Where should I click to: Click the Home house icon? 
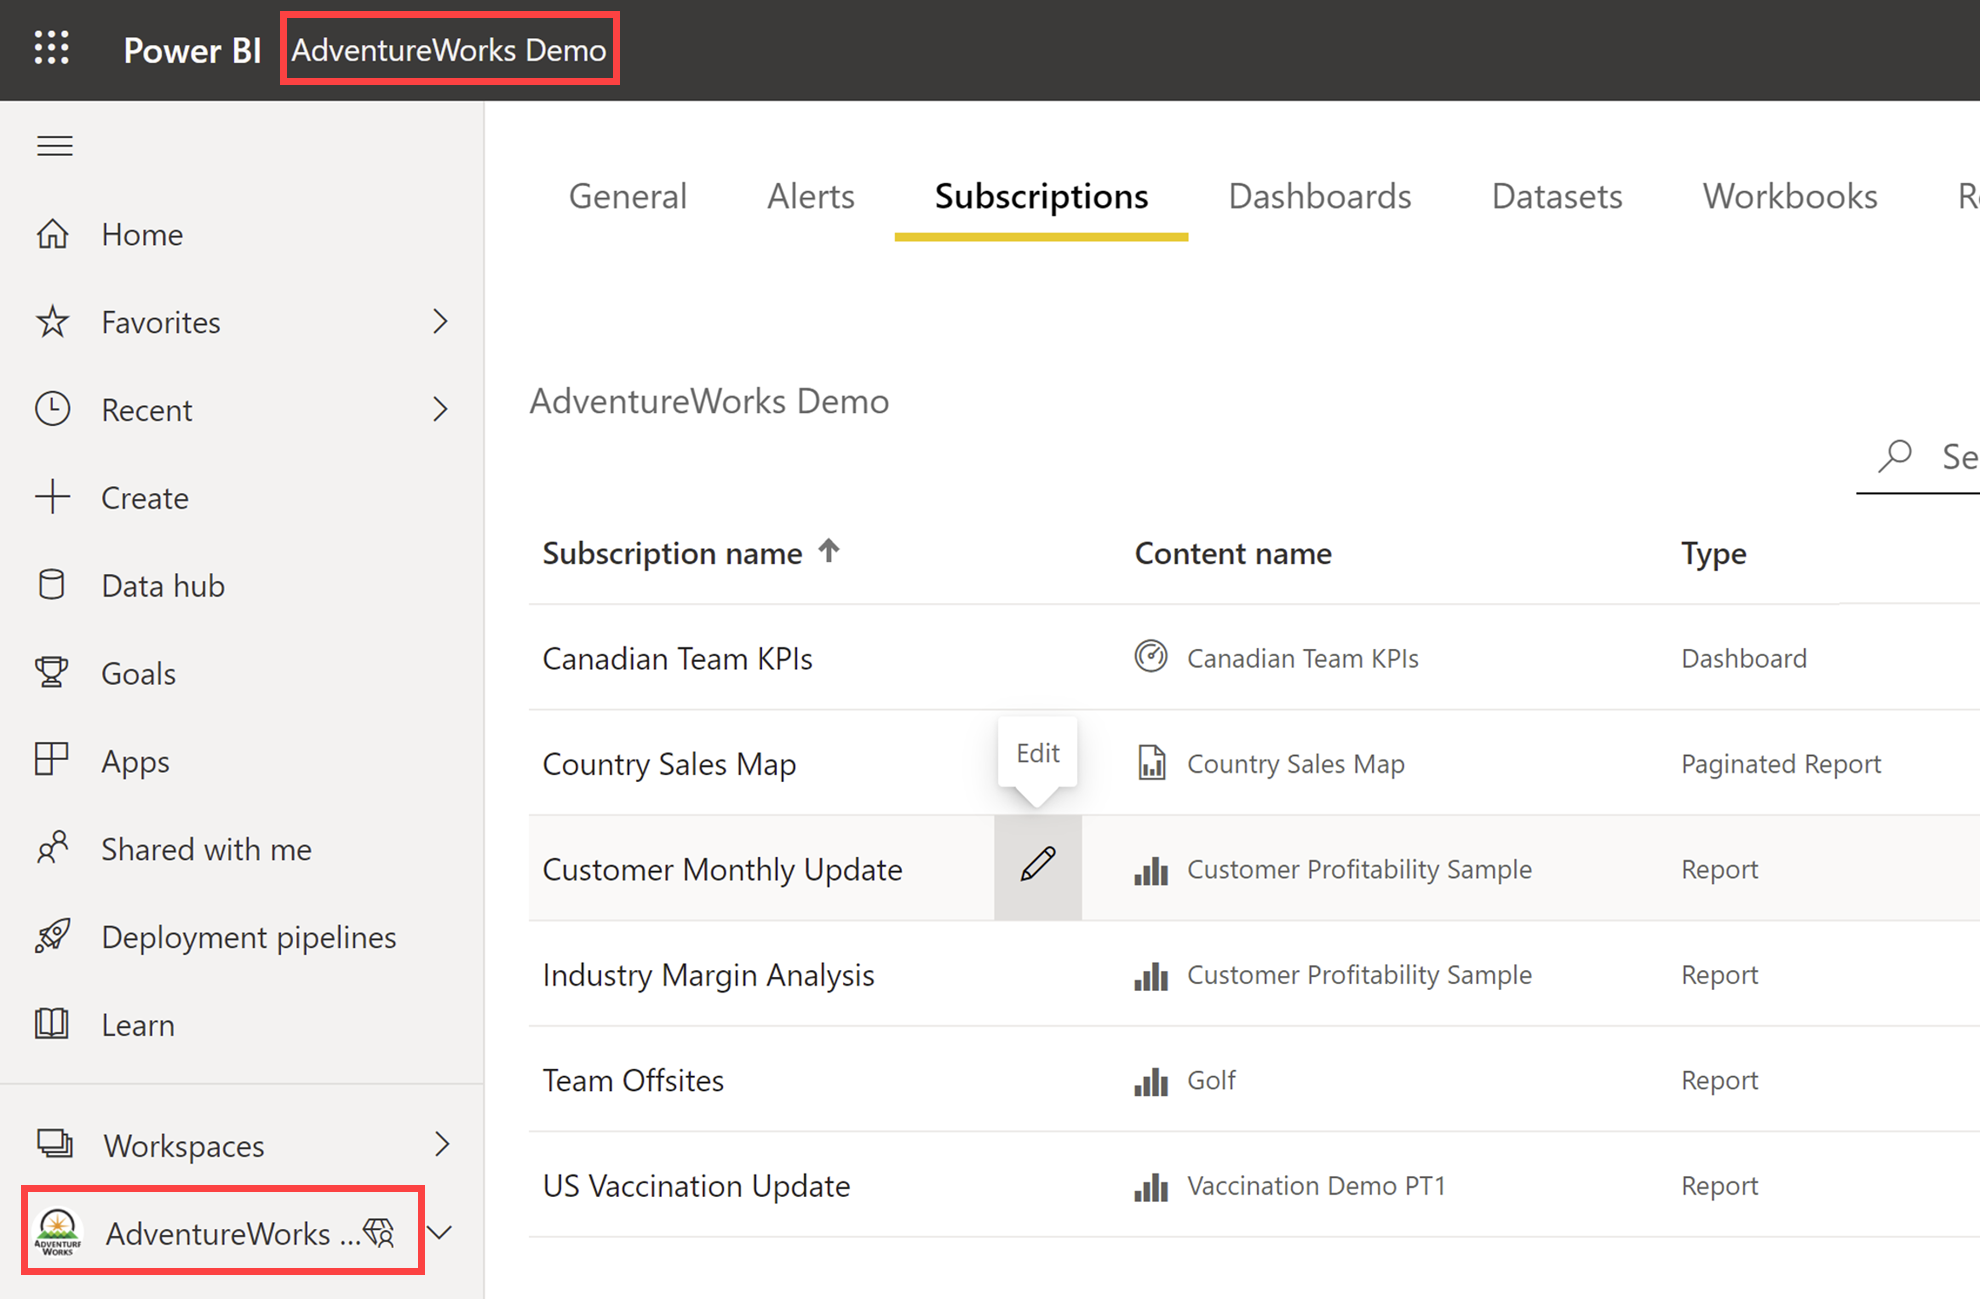[53, 234]
